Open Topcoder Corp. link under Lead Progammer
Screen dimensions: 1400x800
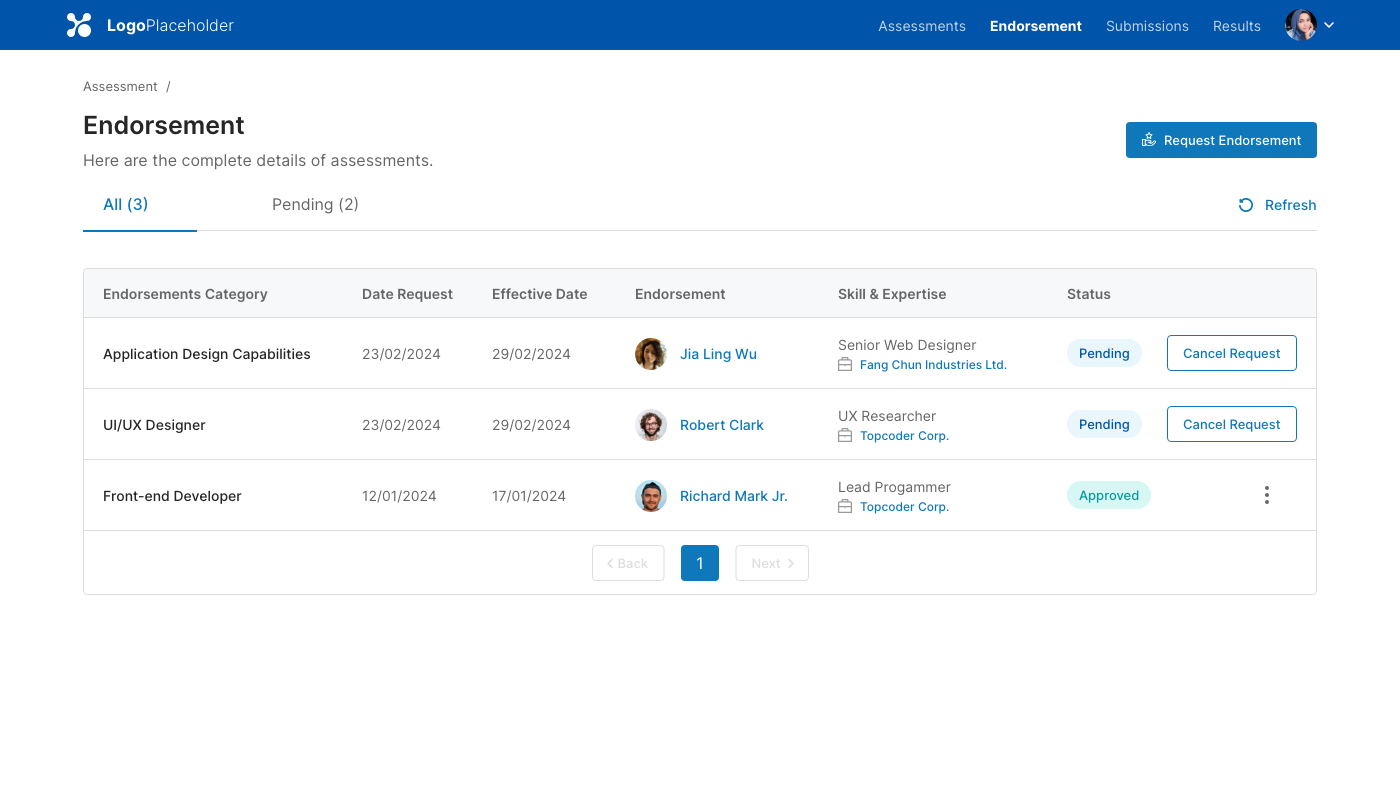pos(904,507)
